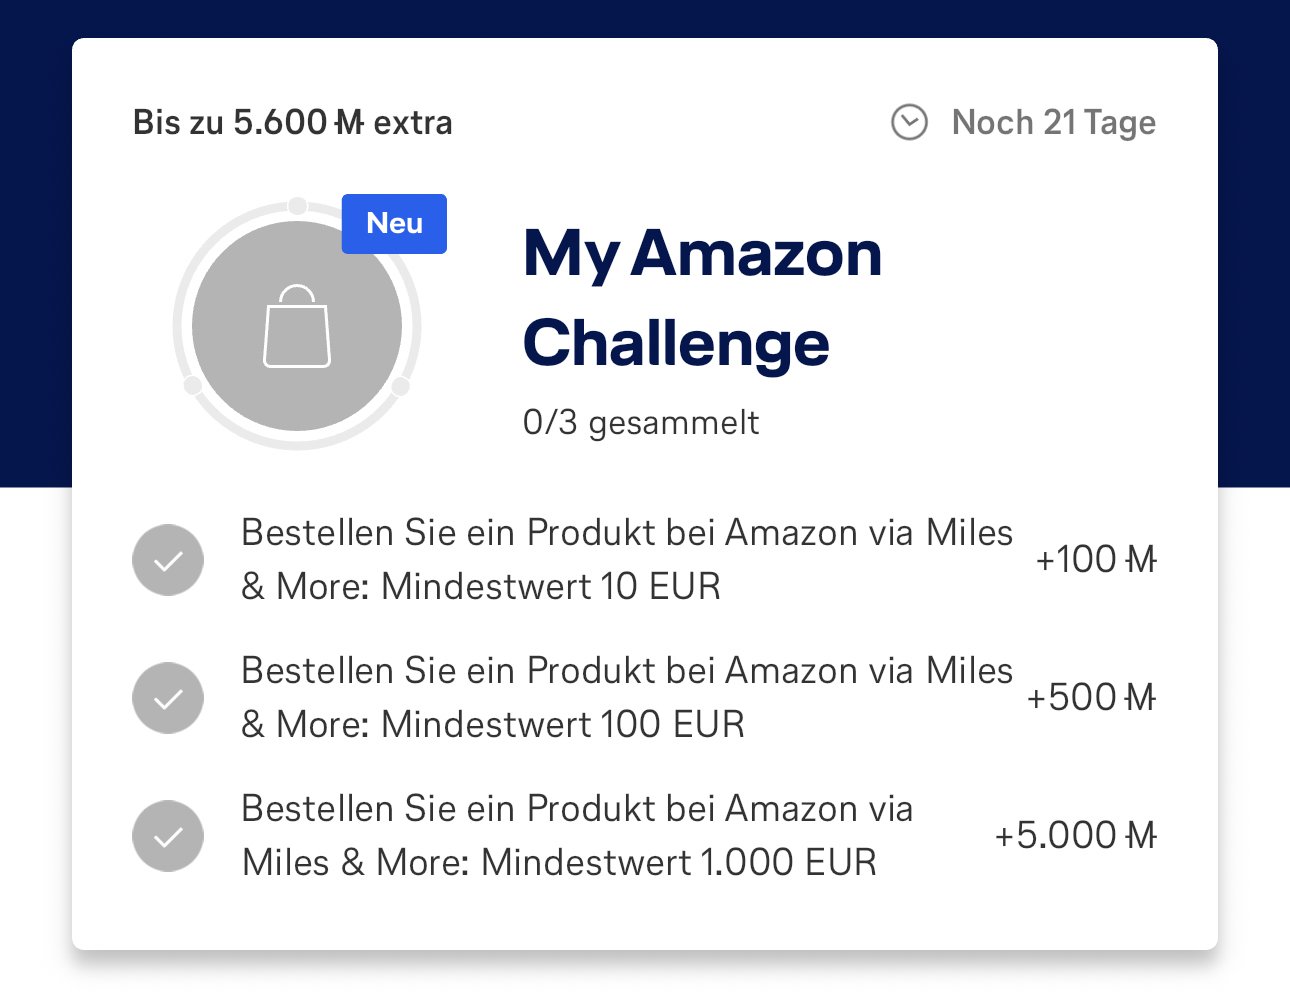Click the "Noch 21 Tage" countdown text

[x=1053, y=123]
